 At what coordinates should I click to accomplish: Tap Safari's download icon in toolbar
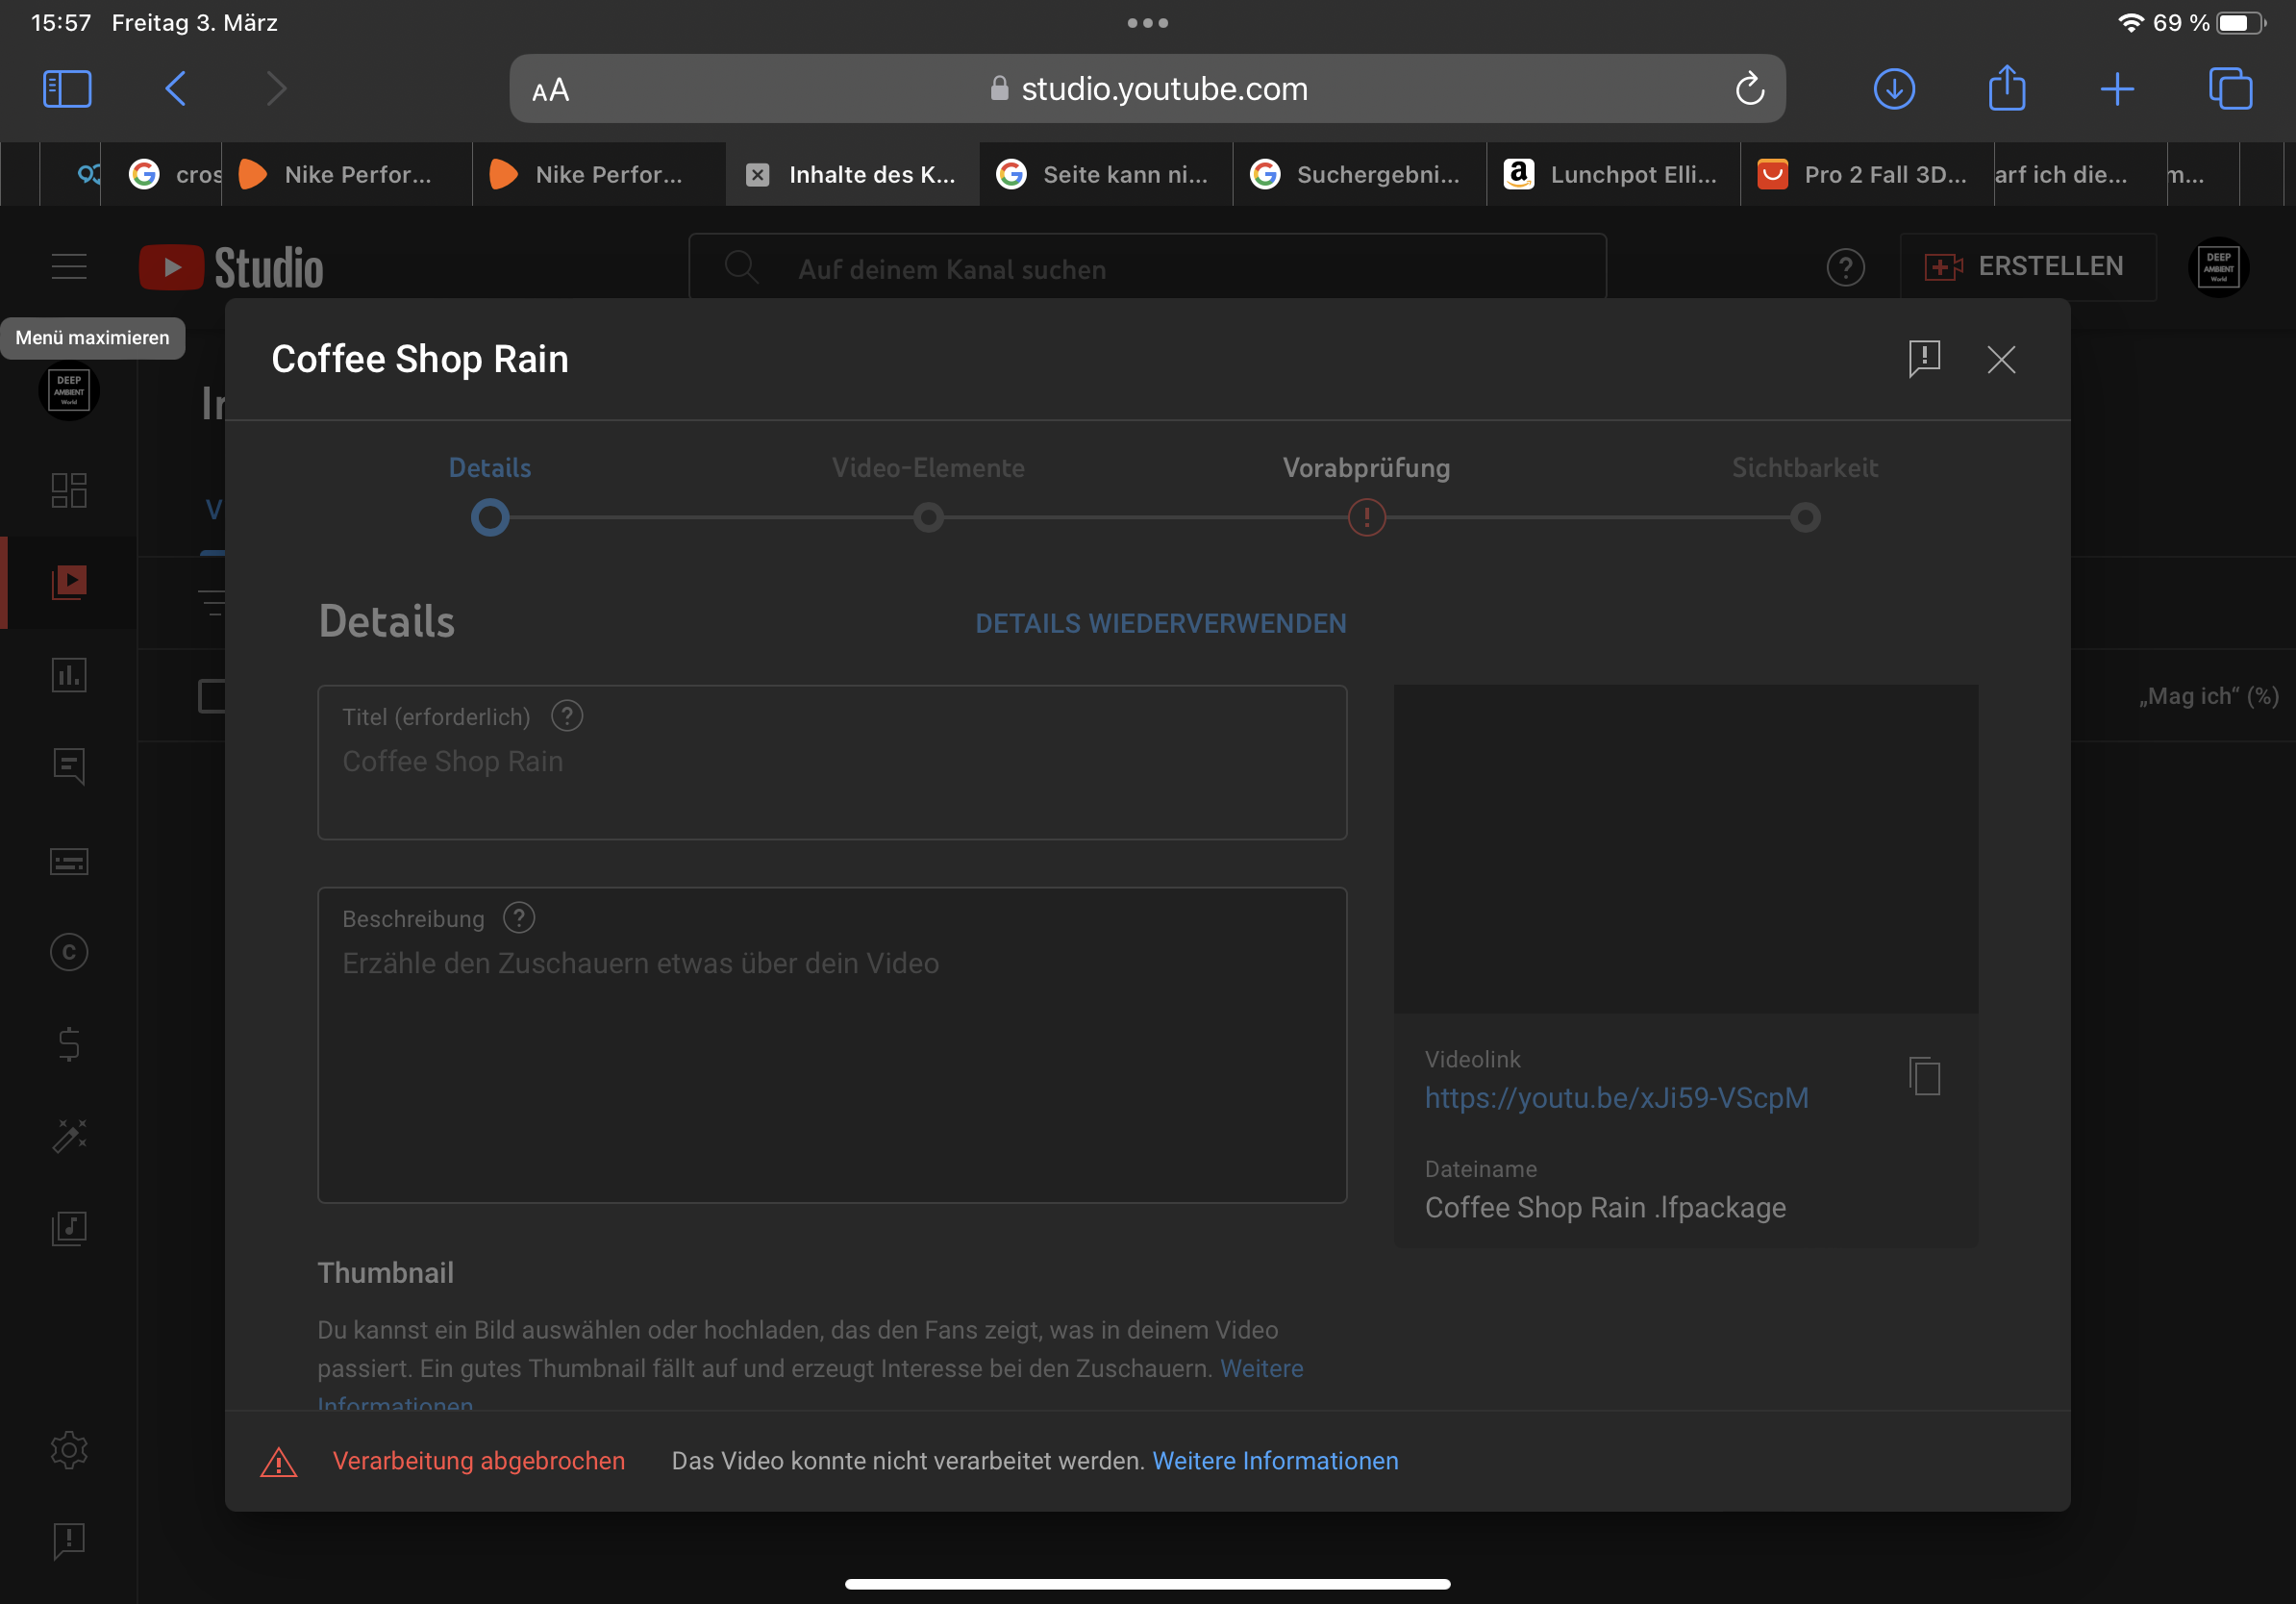point(1894,89)
